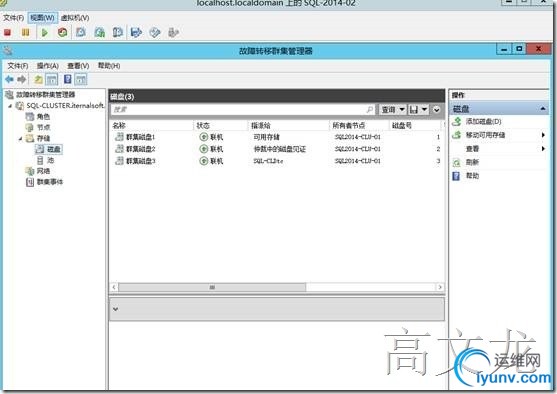Open the save query dropdown arrow

click(424, 109)
